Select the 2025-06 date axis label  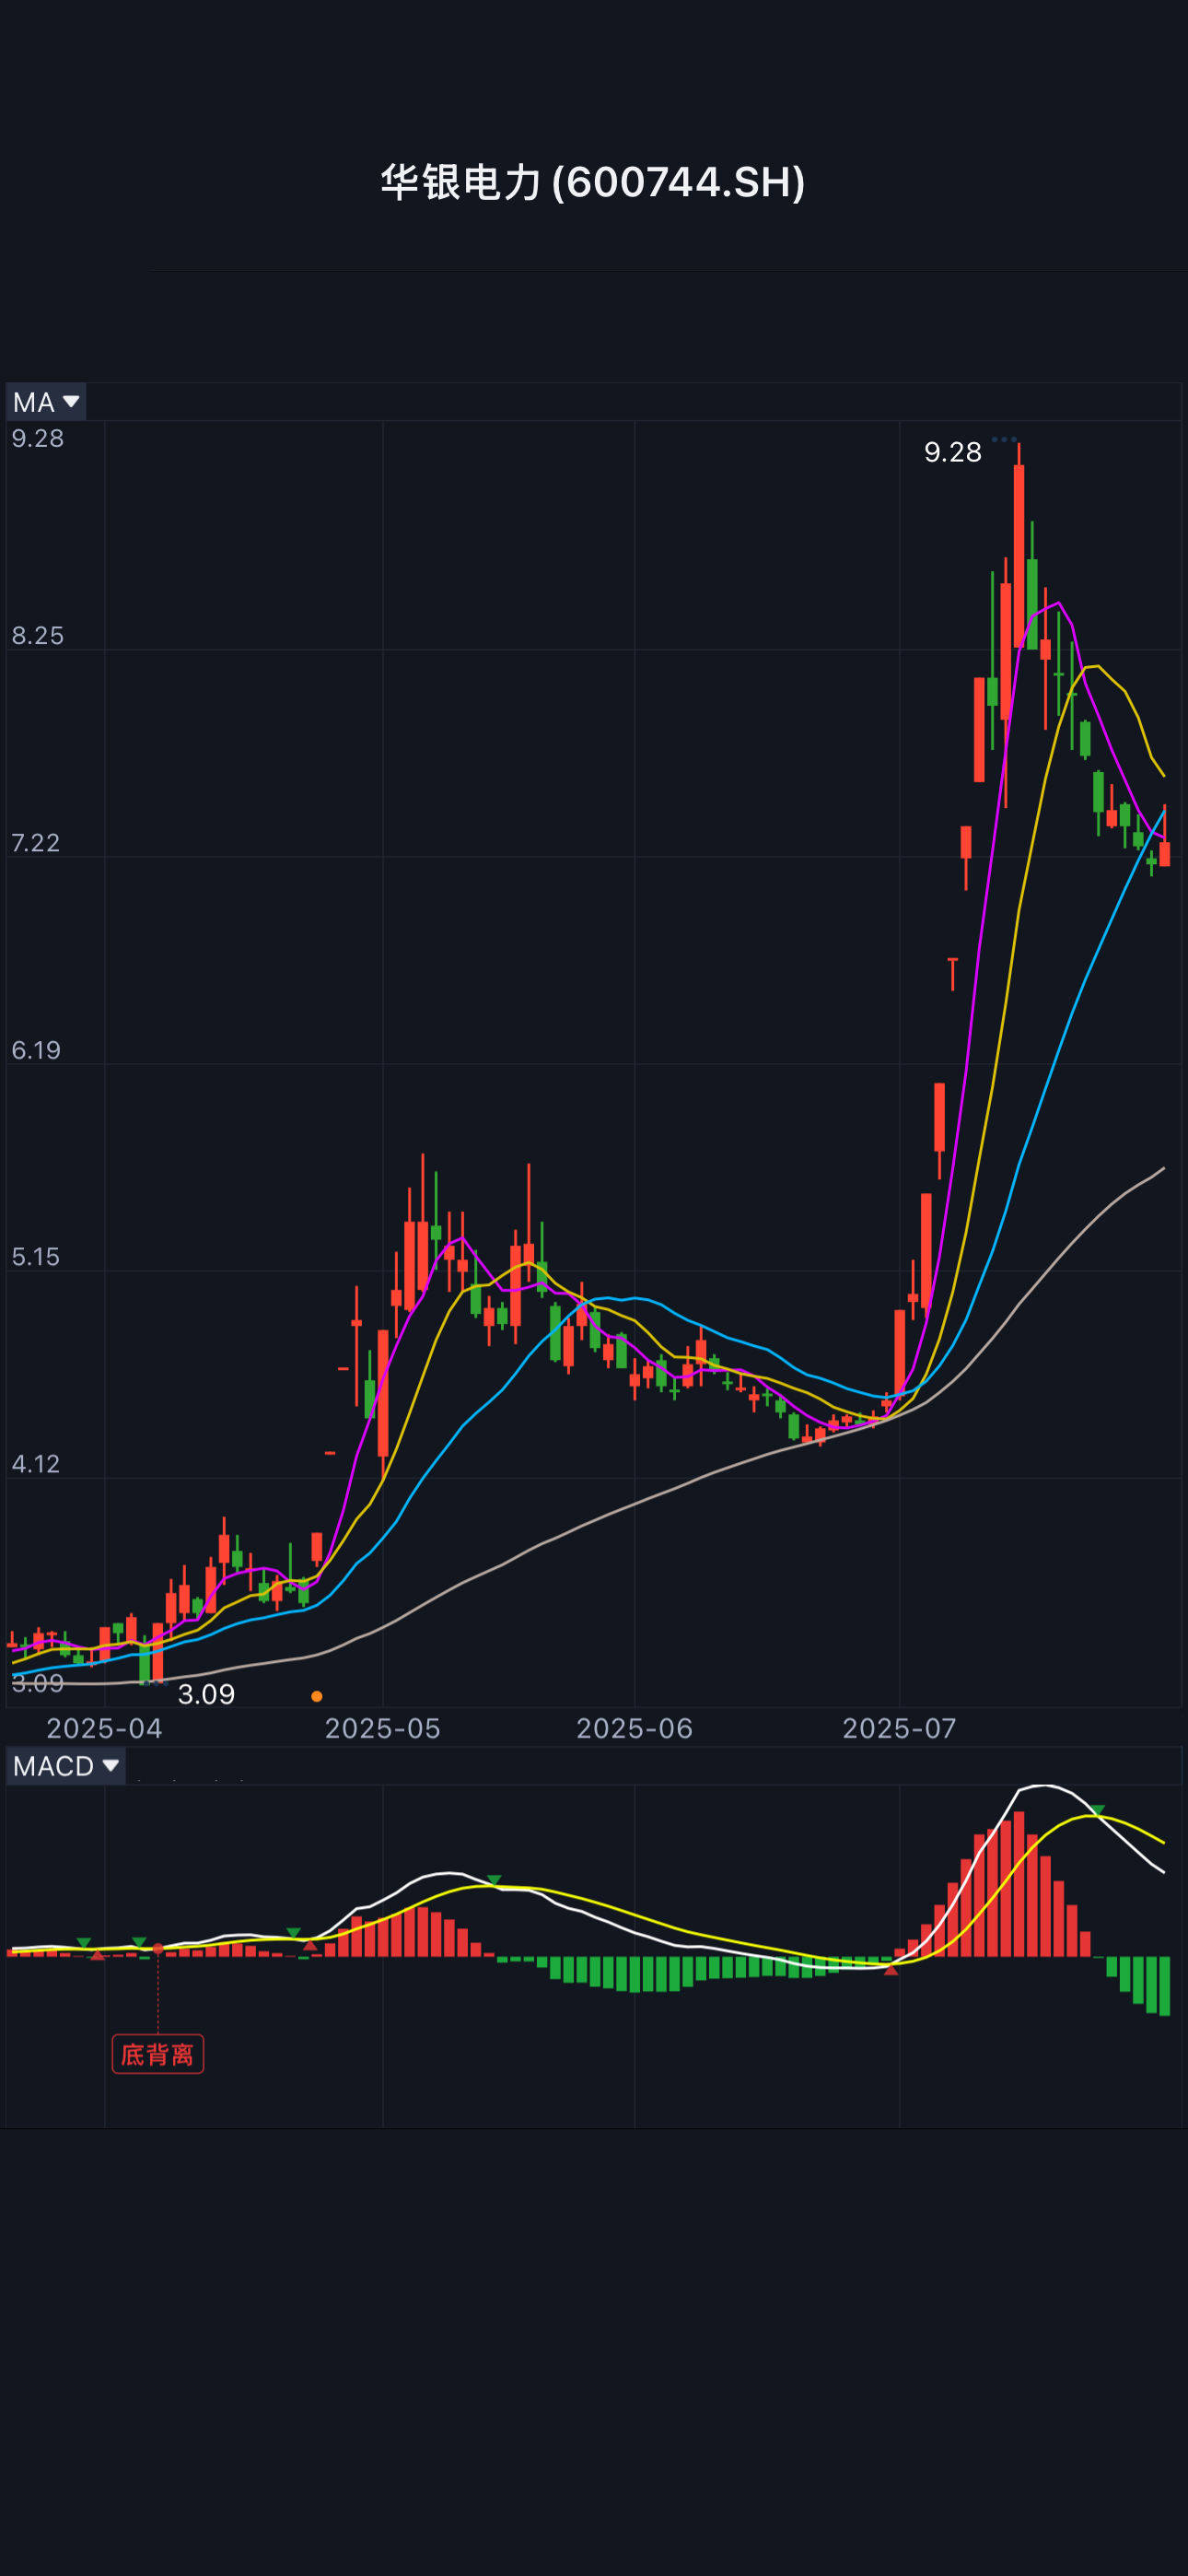(x=634, y=1728)
